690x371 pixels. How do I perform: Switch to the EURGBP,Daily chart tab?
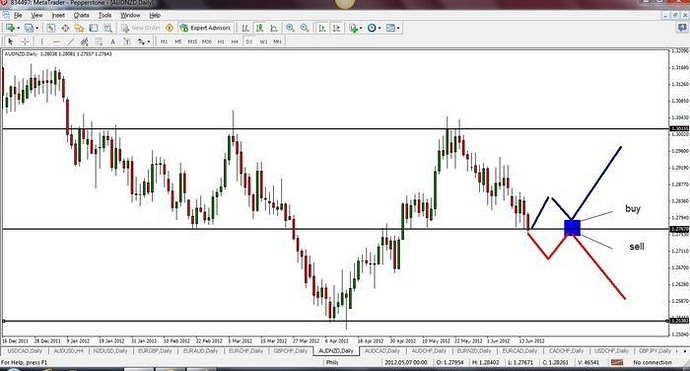pos(154,351)
